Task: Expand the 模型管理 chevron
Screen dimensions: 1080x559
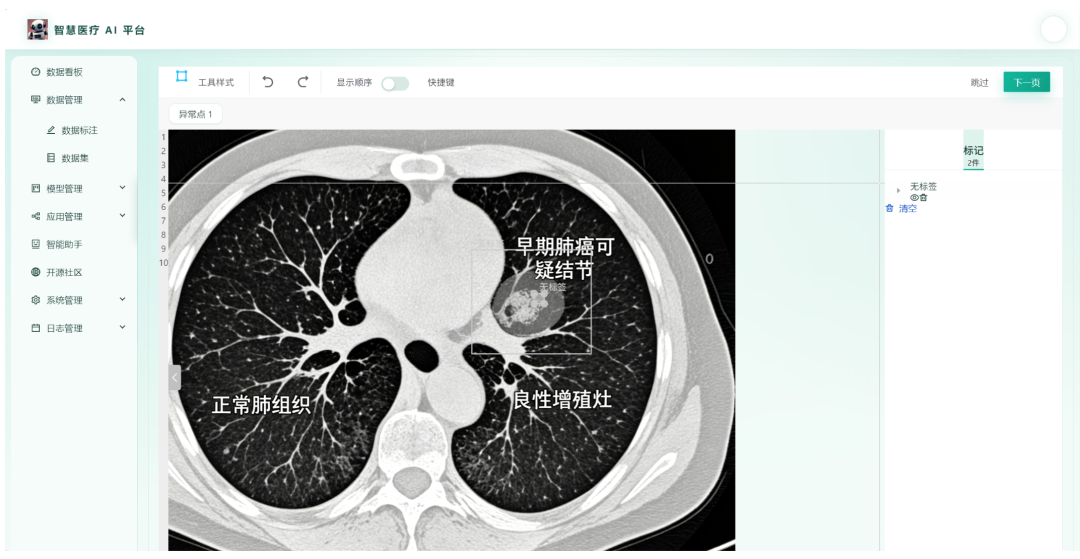Action: (x=123, y=187)
